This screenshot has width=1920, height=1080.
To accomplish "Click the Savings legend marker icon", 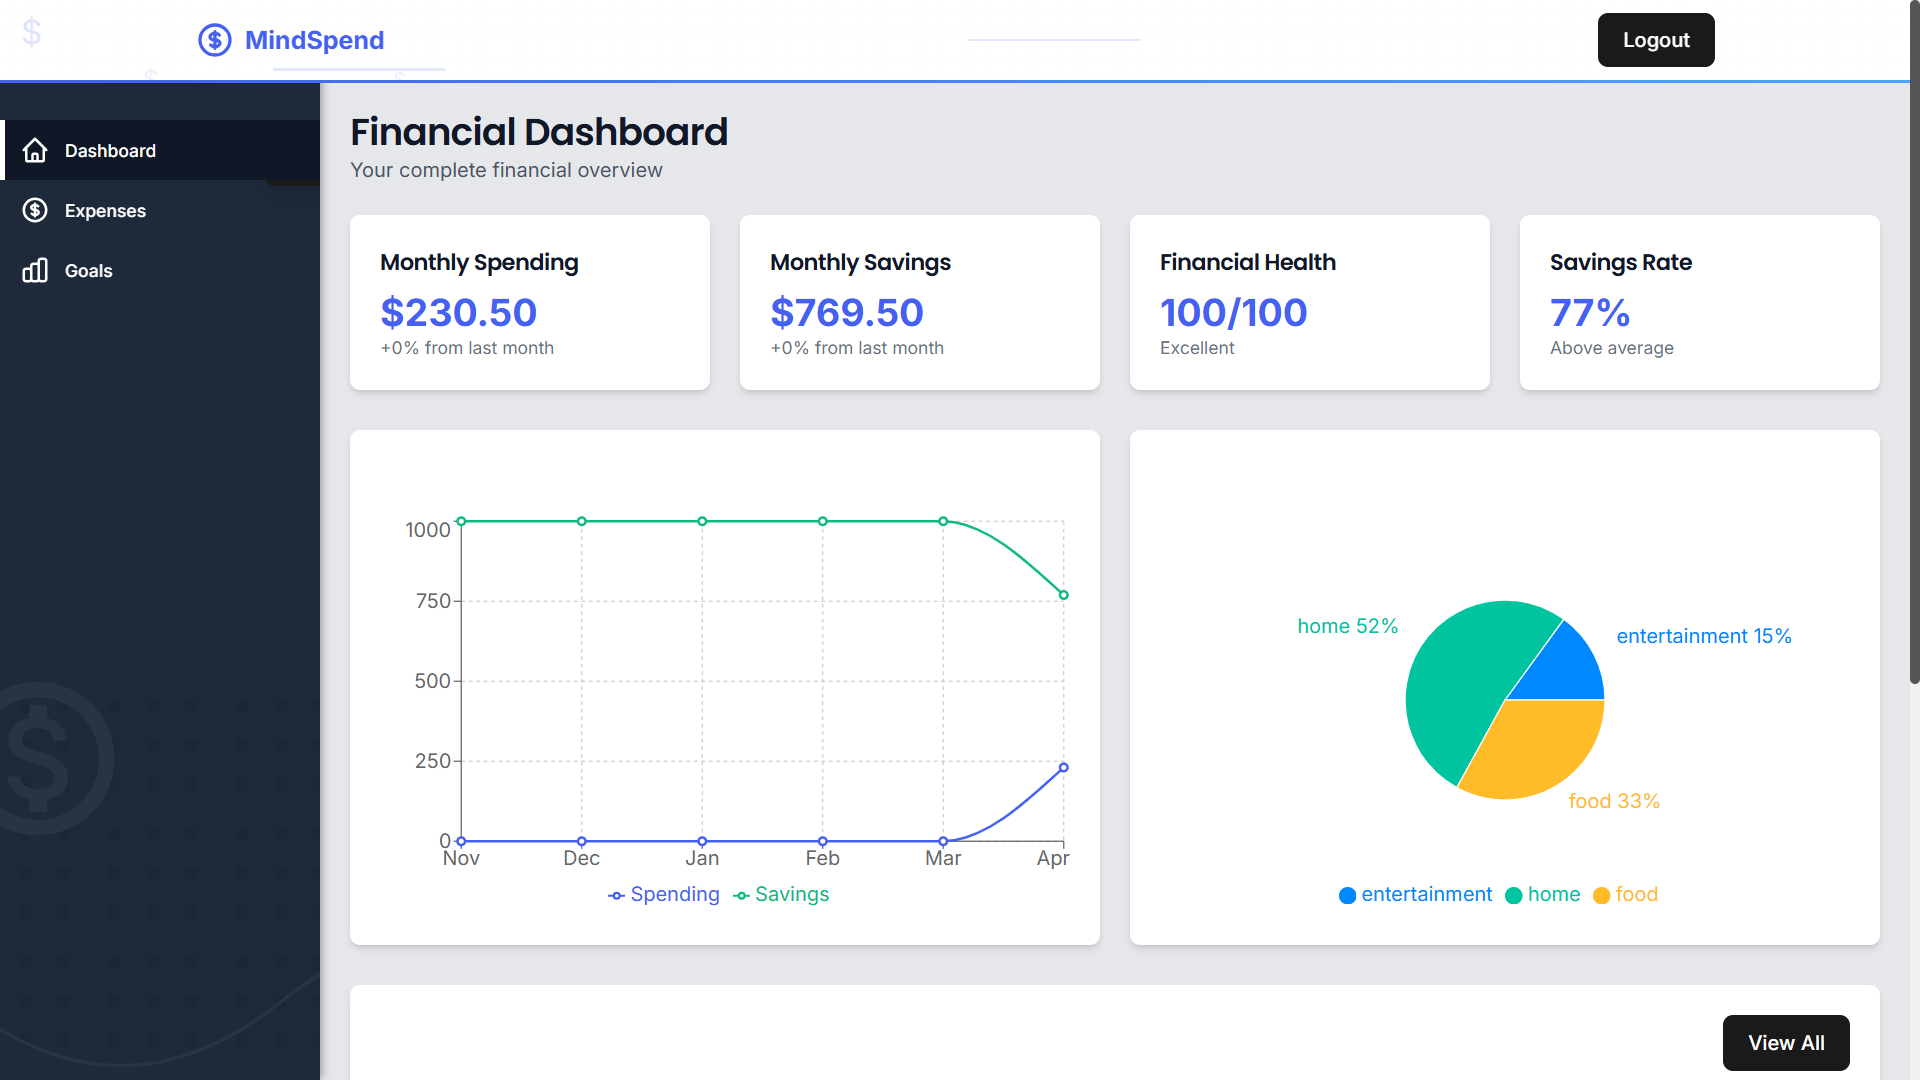I will point(741,896).
